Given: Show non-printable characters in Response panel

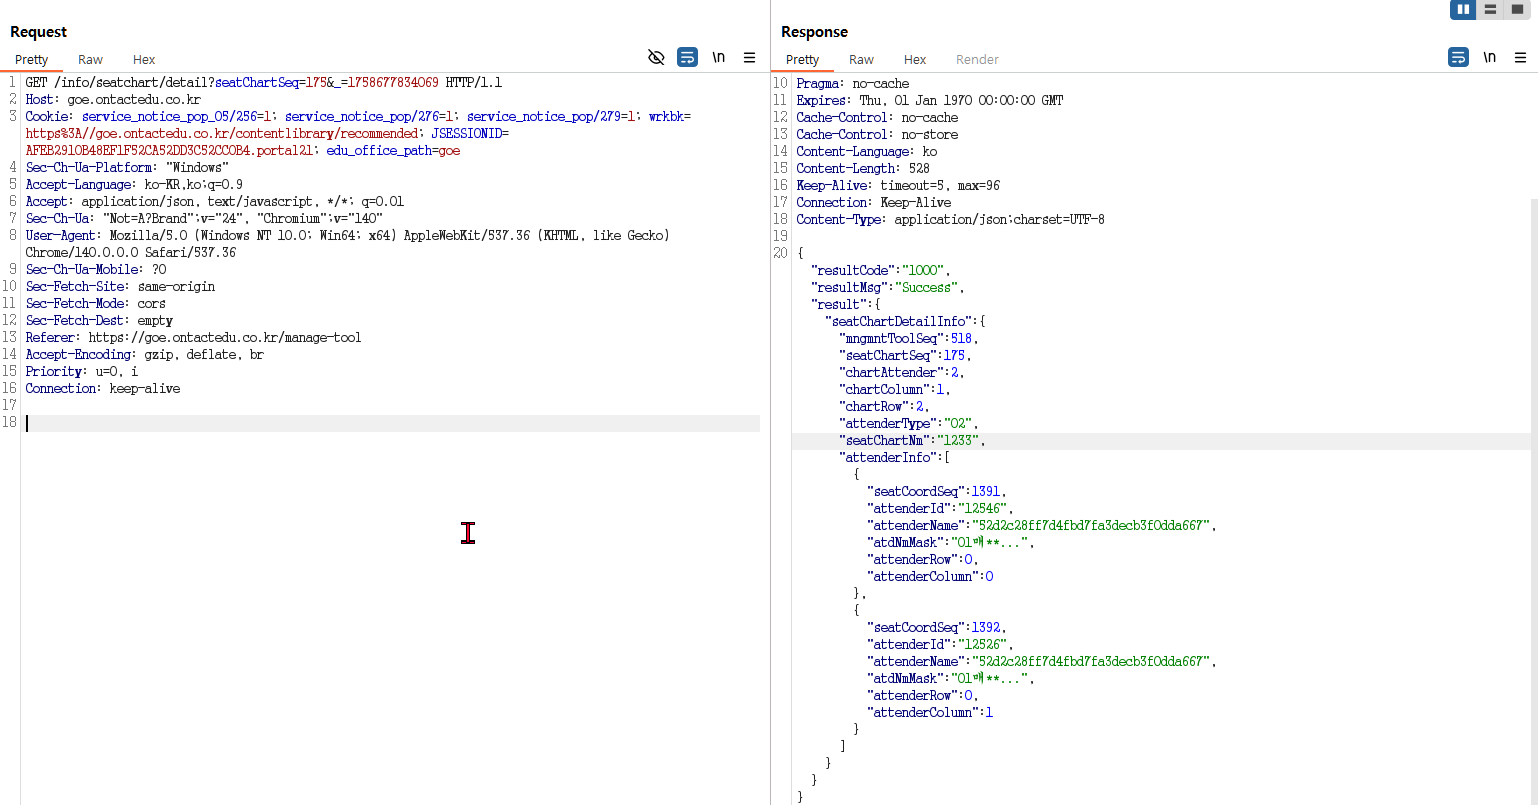Looking at the screenshot, I should pos(1489,57).
